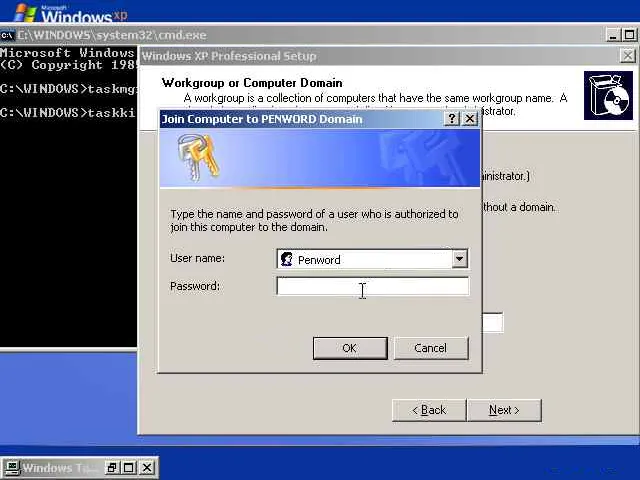Click OK in the Join Computer dialog
This screenshot has height=480, width=640.
350,348
